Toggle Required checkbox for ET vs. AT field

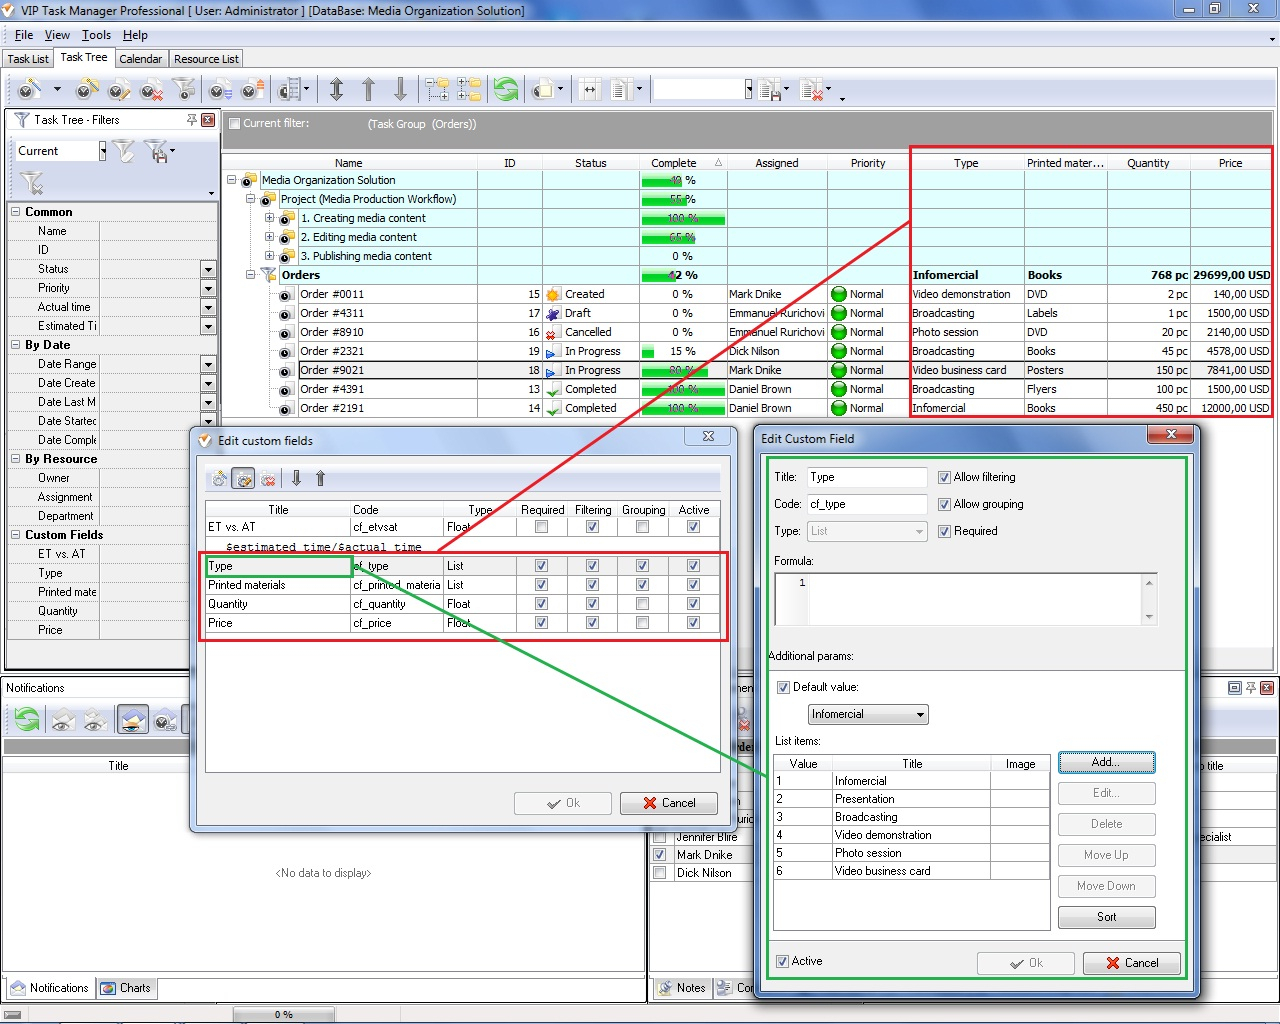pos(541,527)
